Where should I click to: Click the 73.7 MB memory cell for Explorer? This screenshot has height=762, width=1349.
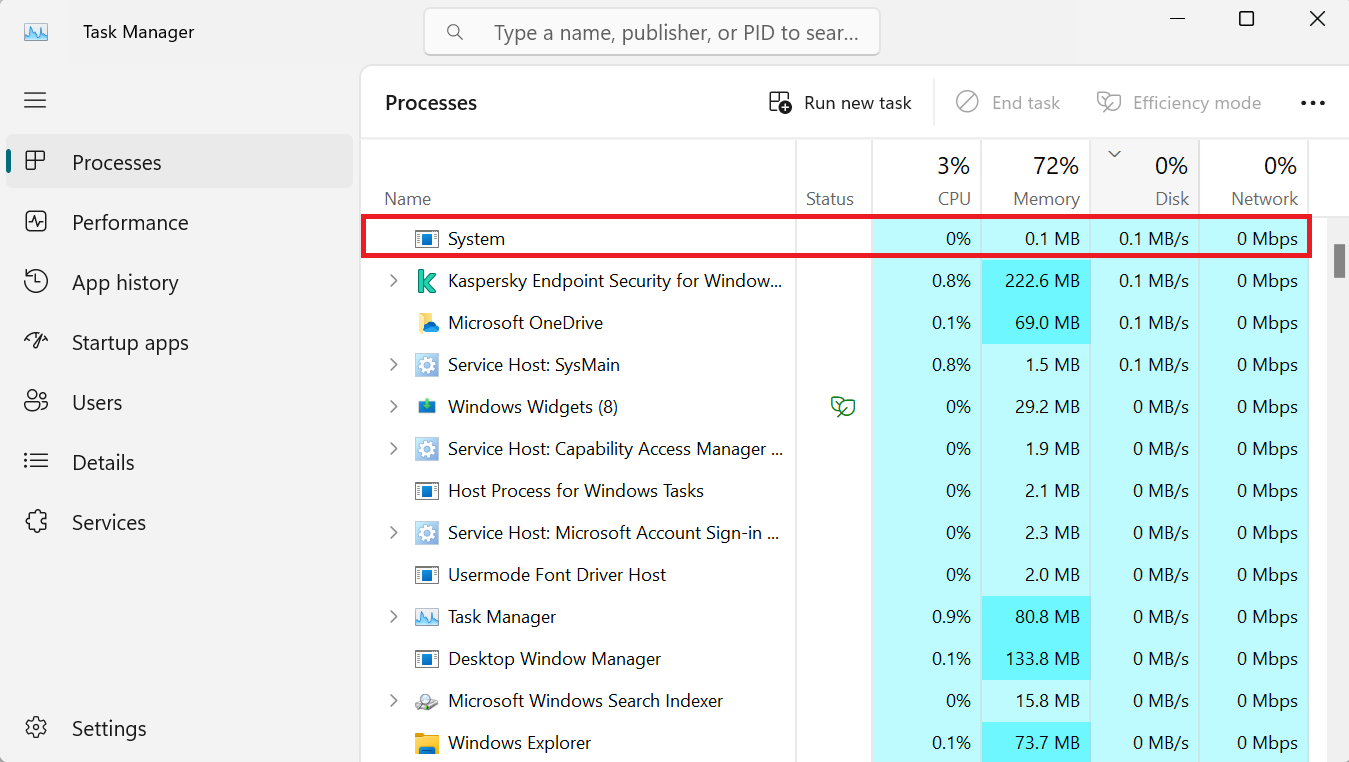[1036, 743]
